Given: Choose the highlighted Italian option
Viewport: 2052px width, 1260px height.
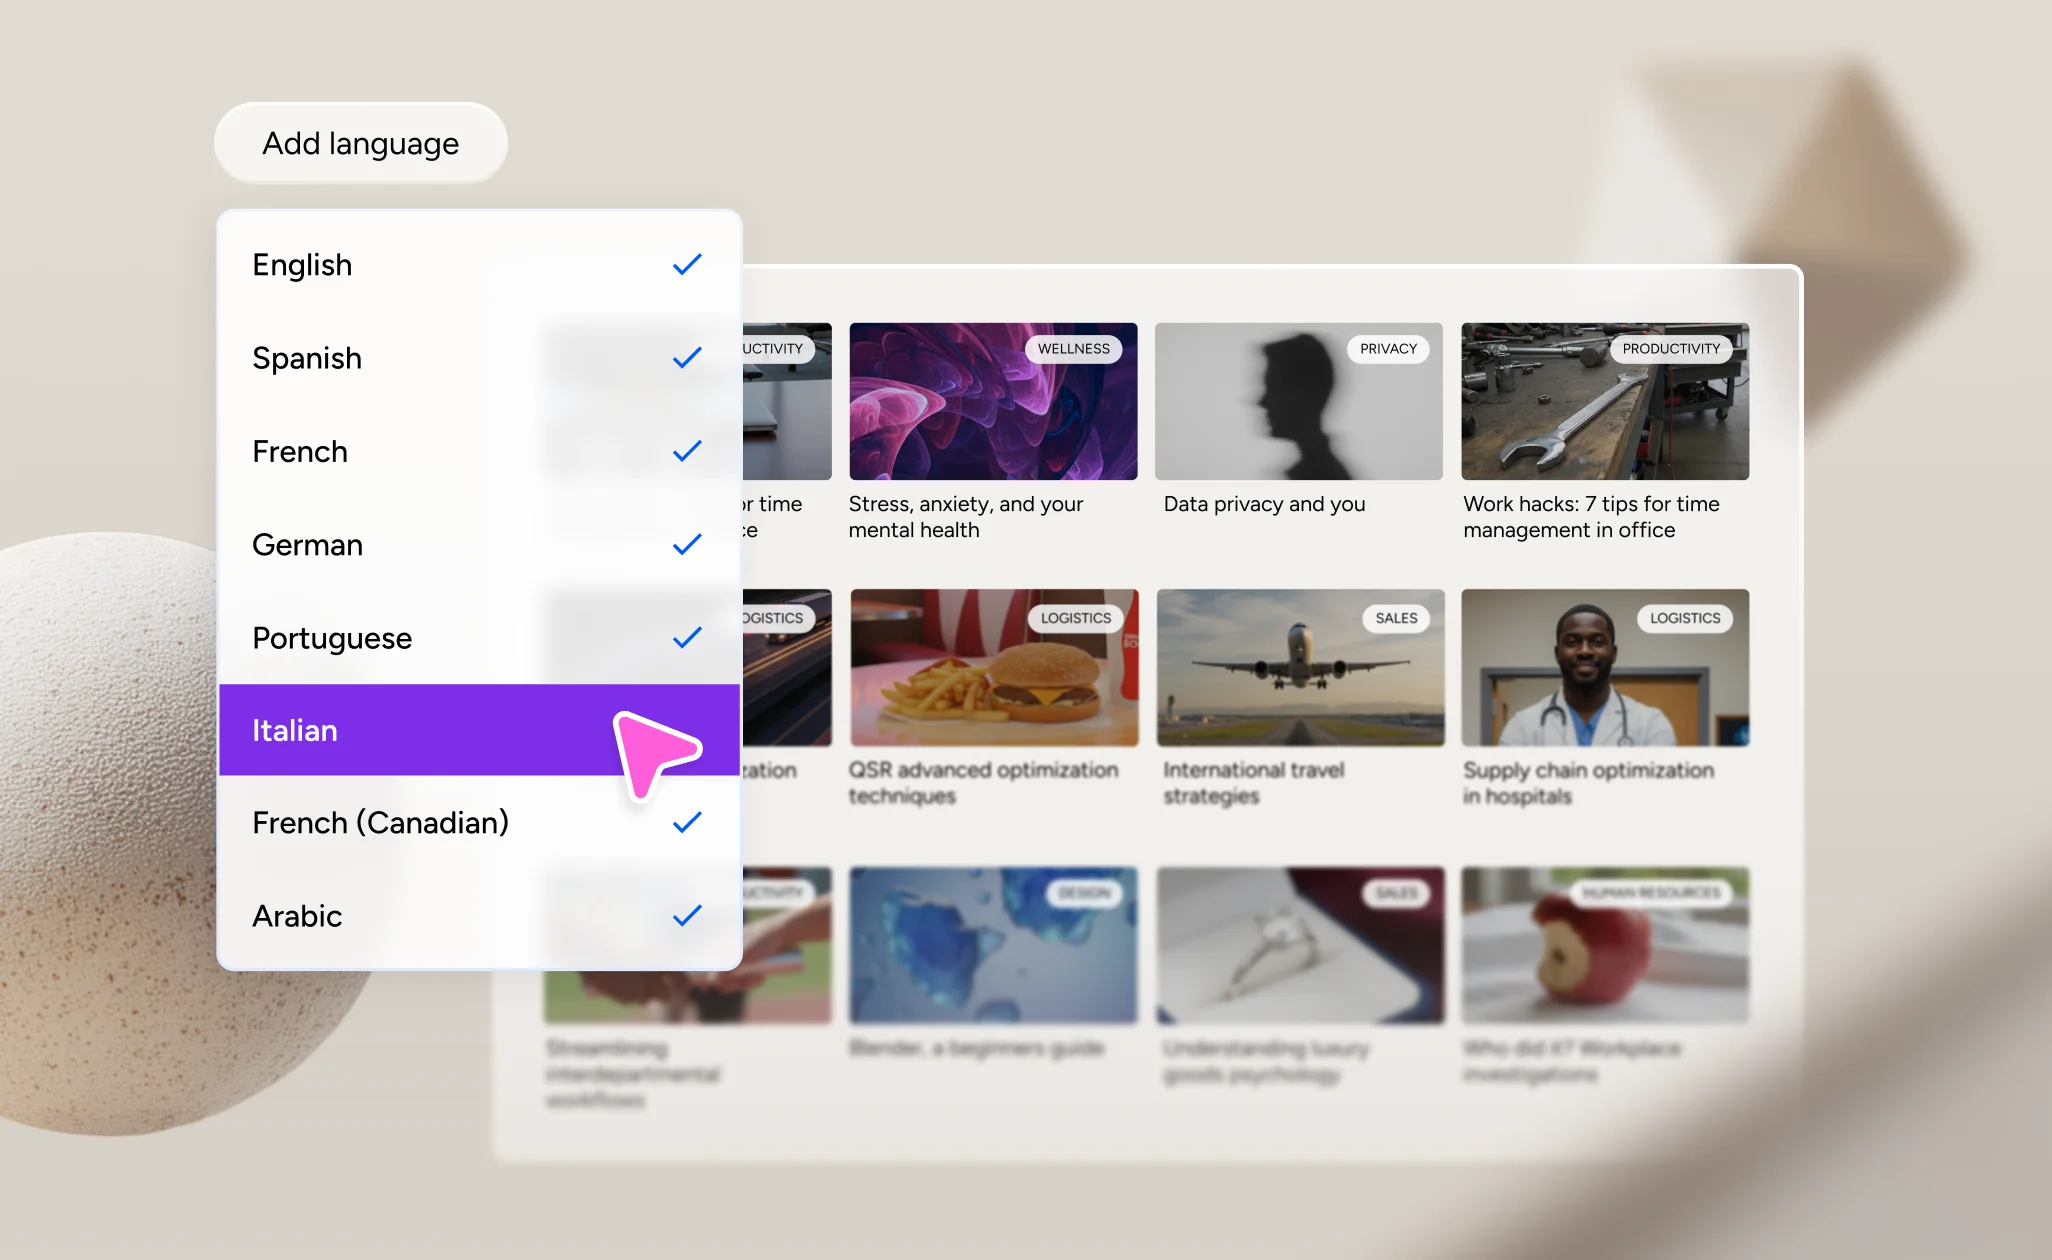Looking at the screenshot, I should 479,730.
